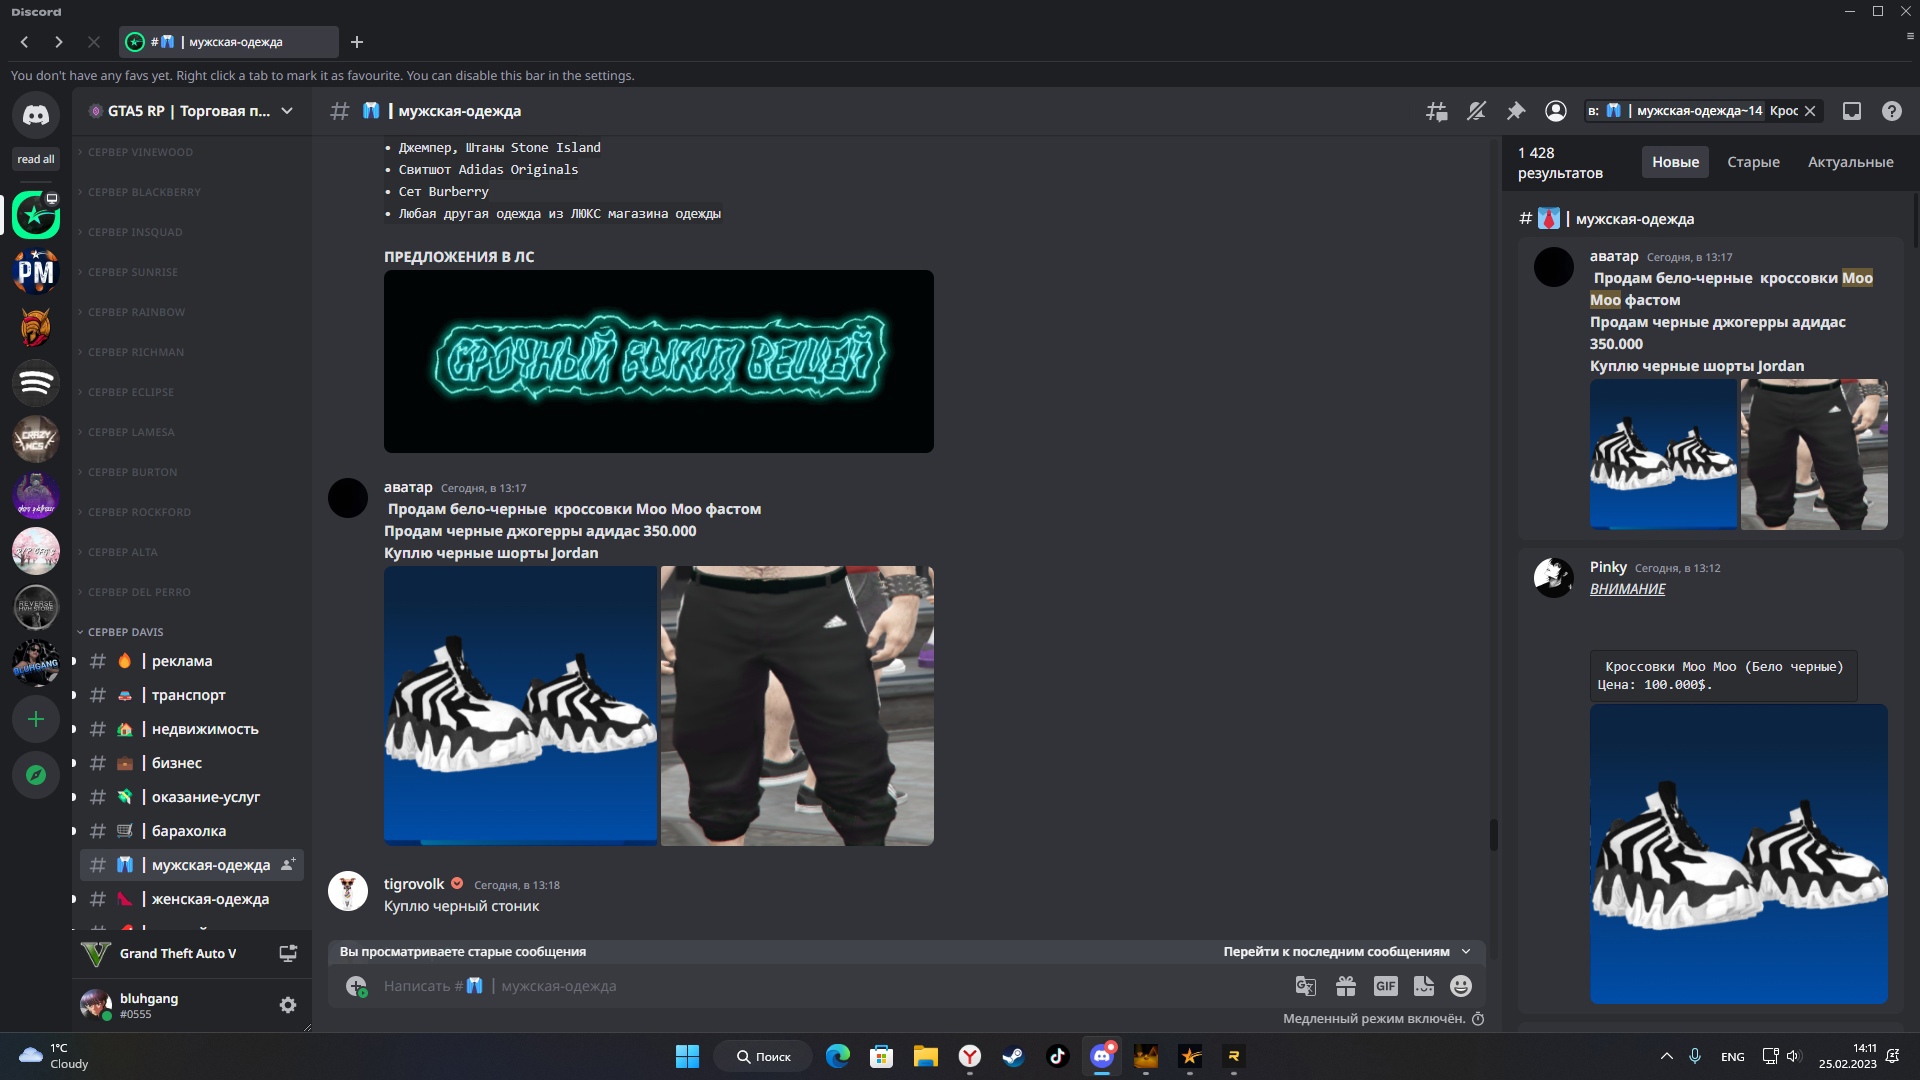Select the Новые search results tab
Image resolution: width=1920 pixels, height=1080 pixels.
coord(1675,162)
